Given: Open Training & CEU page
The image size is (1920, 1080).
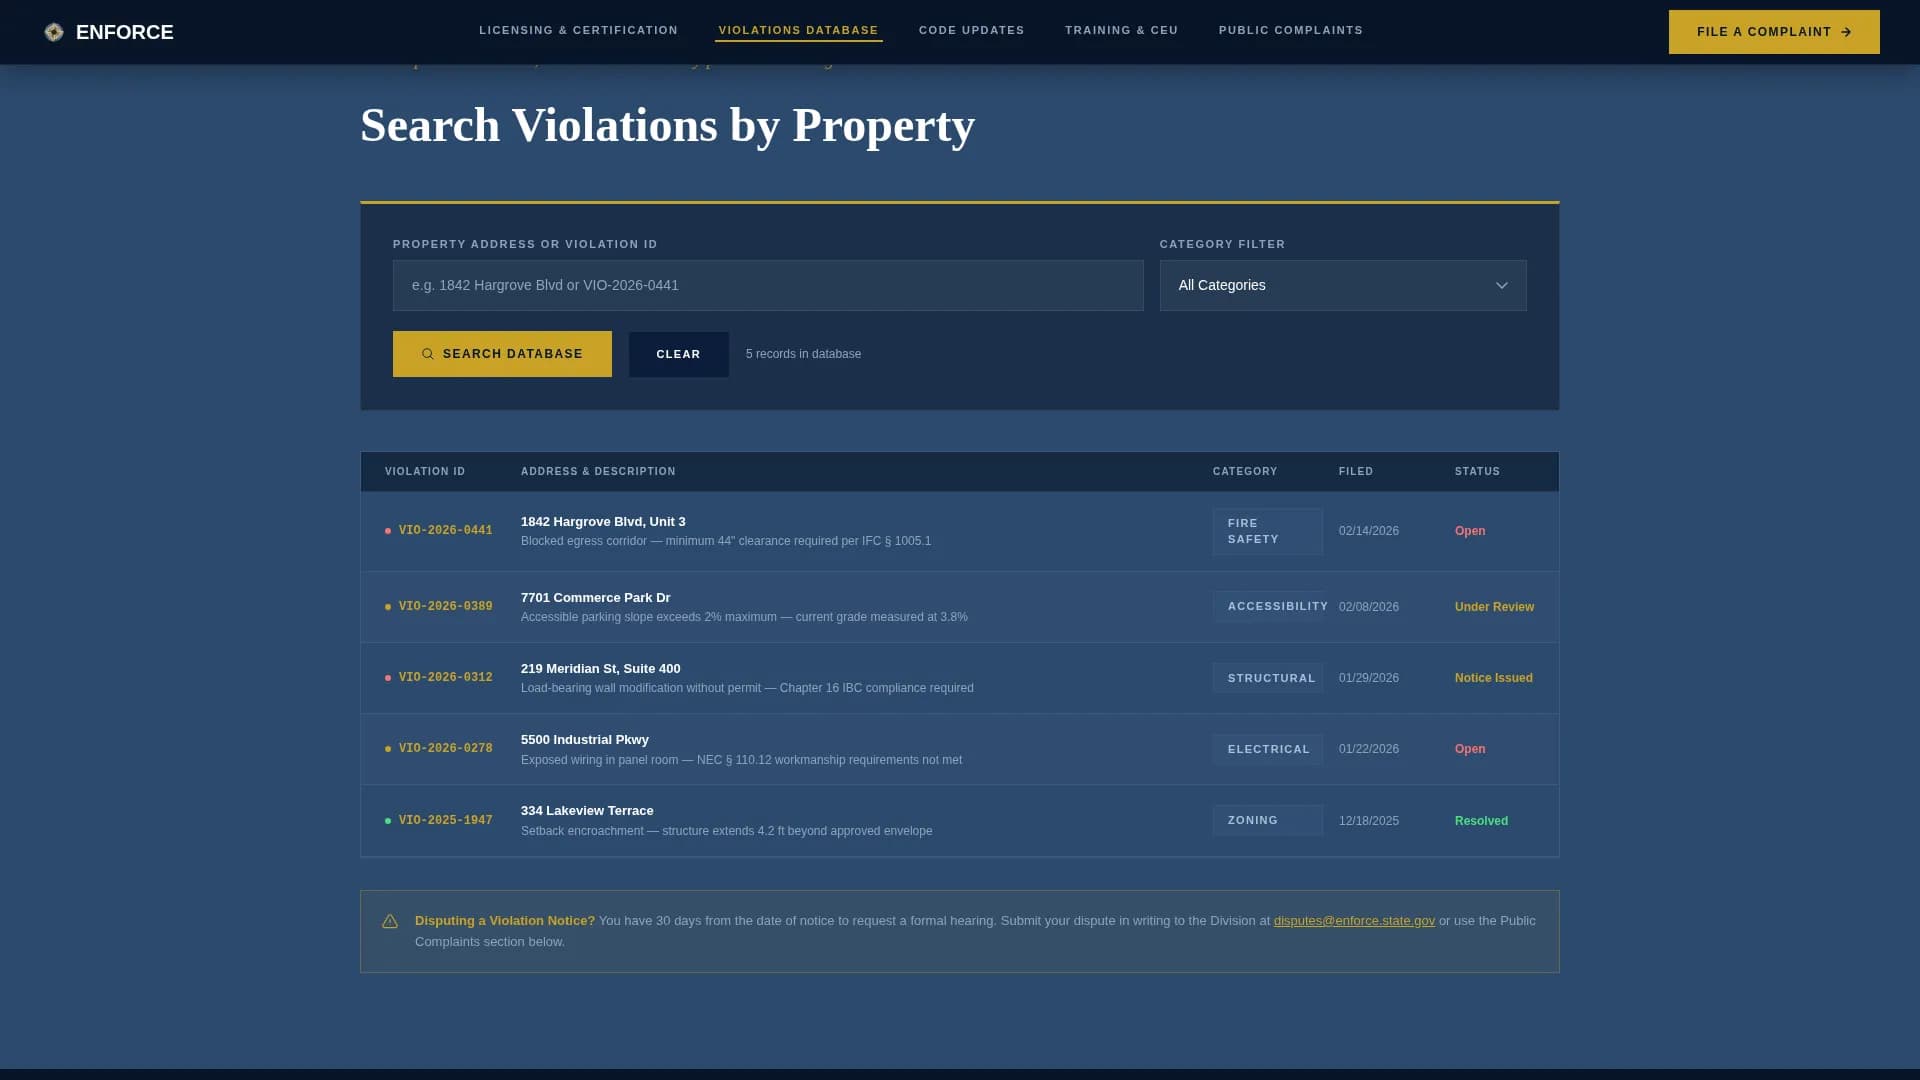Looking at the screenshot, I should [1121, 30].
